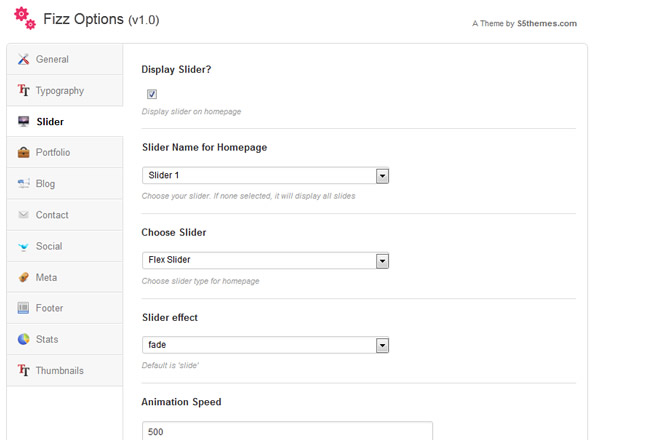This screenshot has width=645, height=440.
Task: Click the "Default is 'slide'" hint text
Action: pyautogui.click(x=170, y=365)
